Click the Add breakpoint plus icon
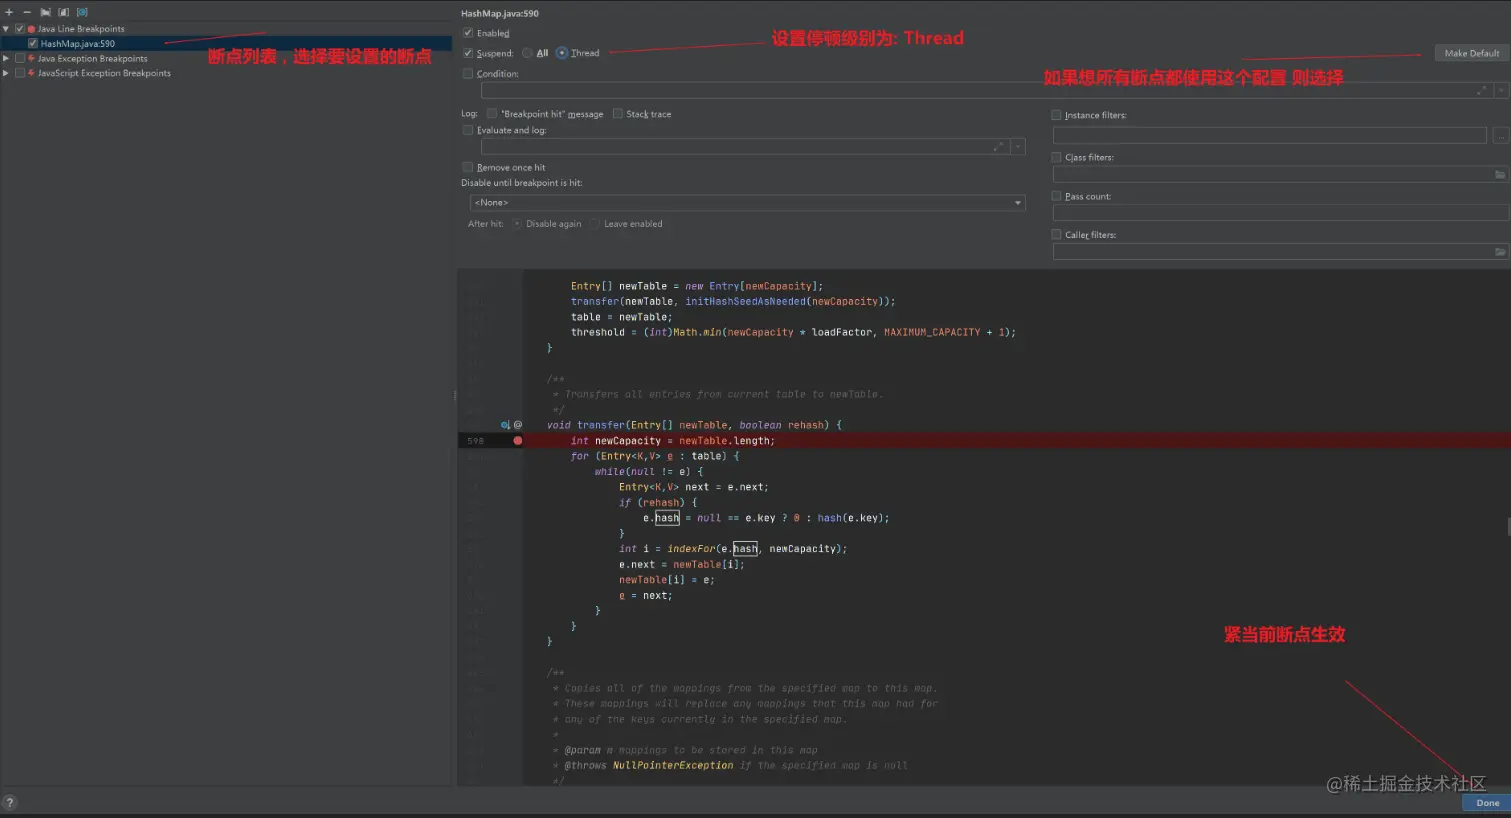 pos(9,12)
